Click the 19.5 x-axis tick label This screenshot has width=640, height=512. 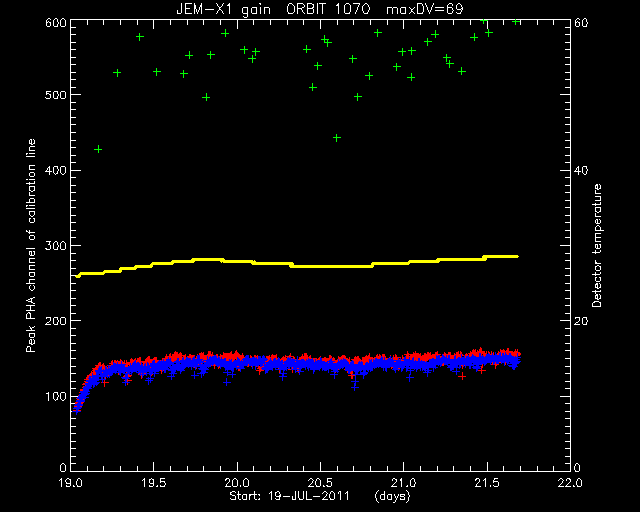(x=154, y=483)
